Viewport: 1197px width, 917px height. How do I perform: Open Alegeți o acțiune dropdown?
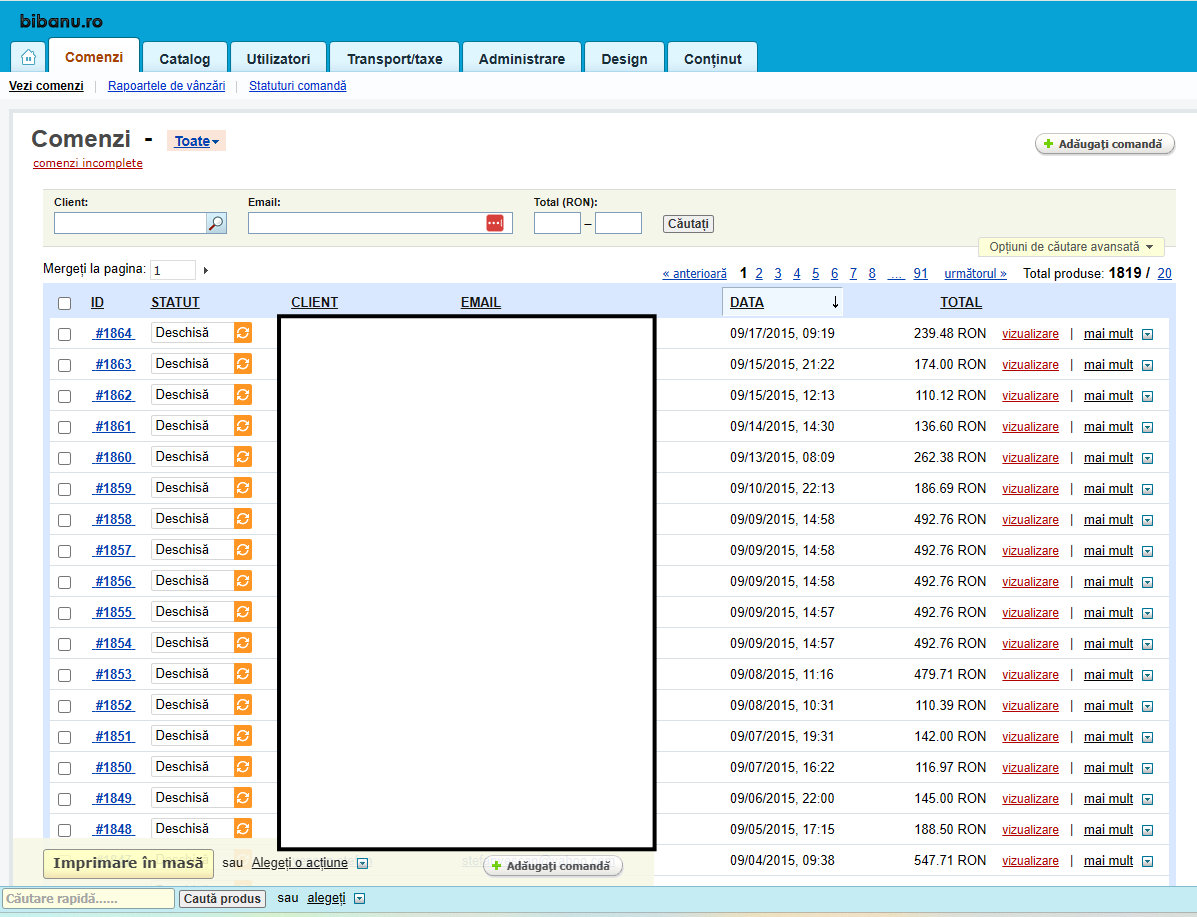[x=363, y=864]
